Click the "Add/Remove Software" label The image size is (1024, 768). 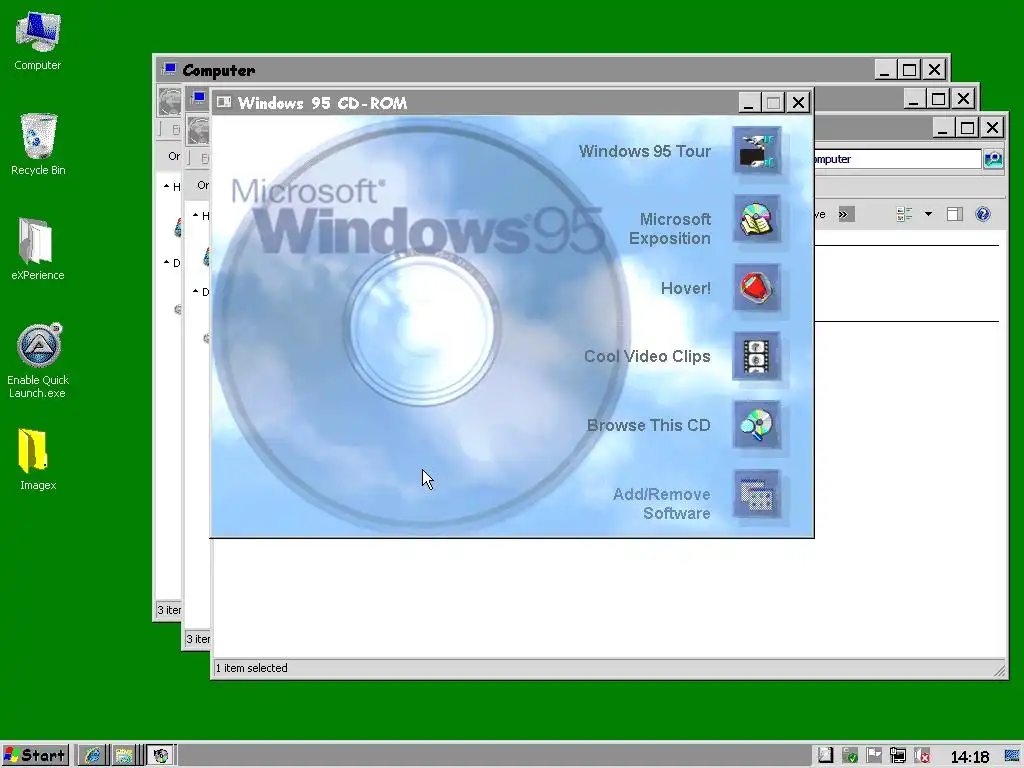(662, 504)
